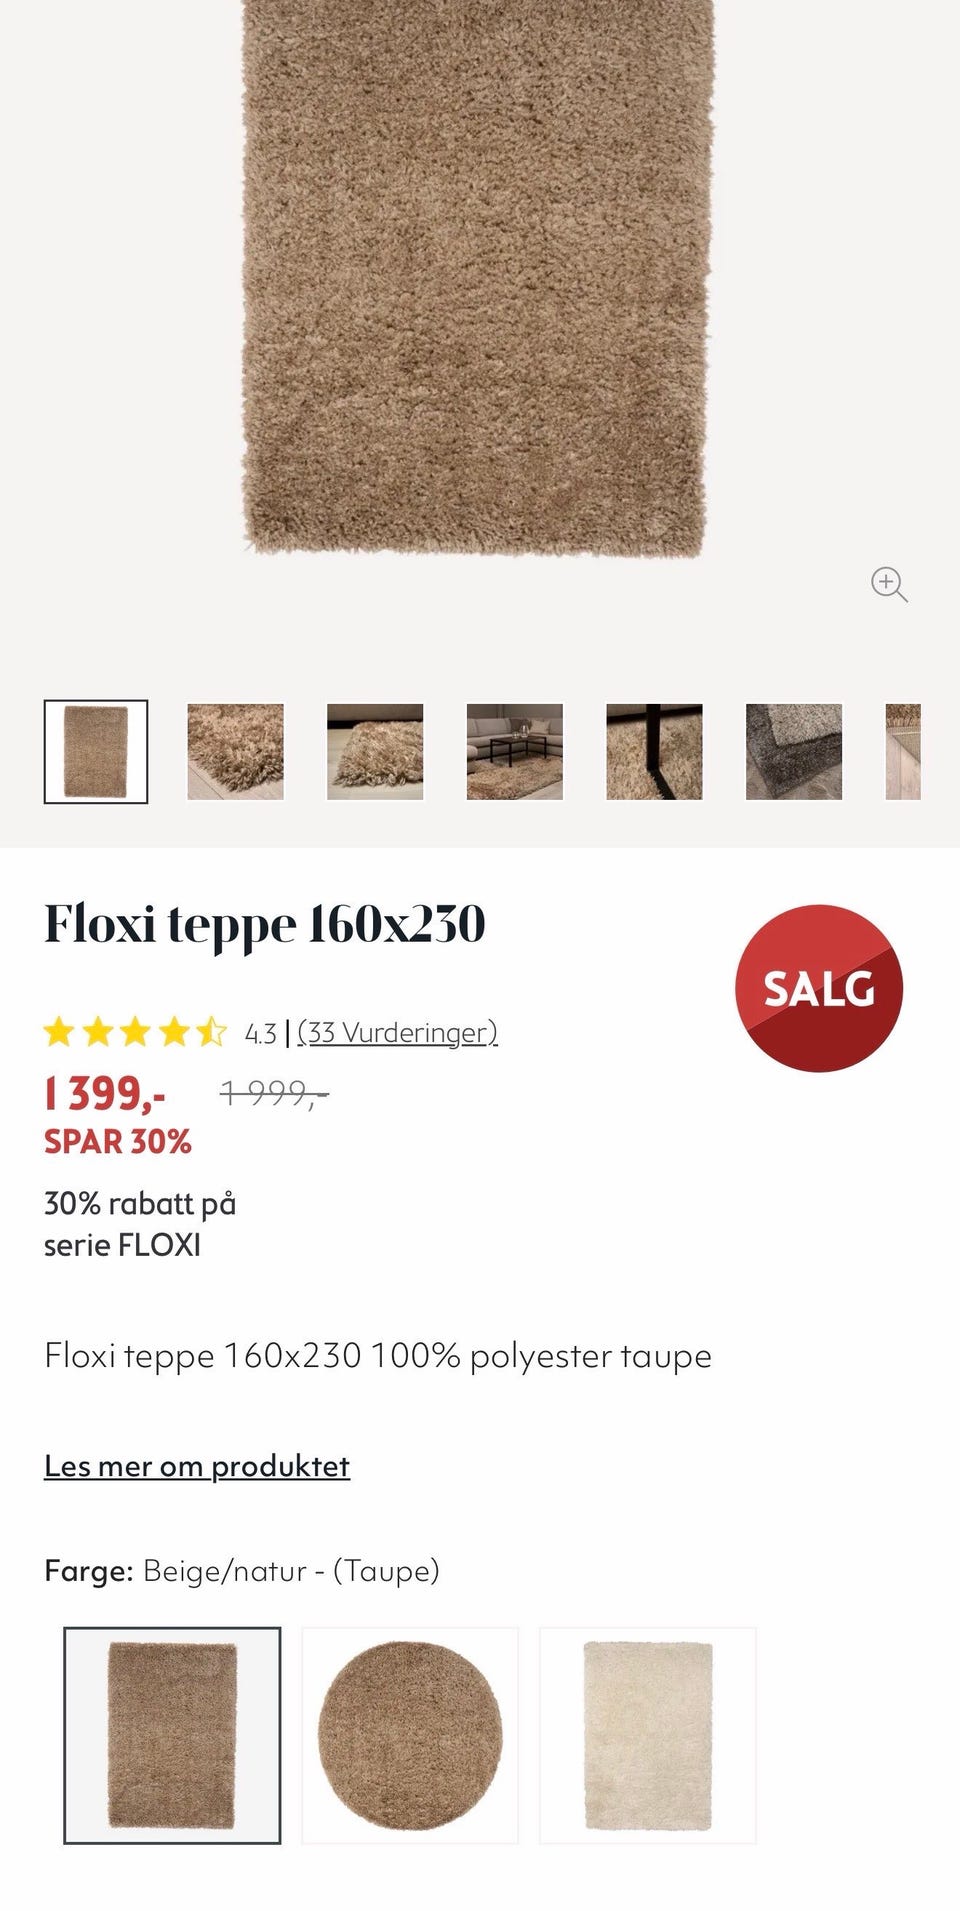The height and width of the screenshot is (1911, 960).
Task: Select the first rug thumbnail
Action: (96, 752)
